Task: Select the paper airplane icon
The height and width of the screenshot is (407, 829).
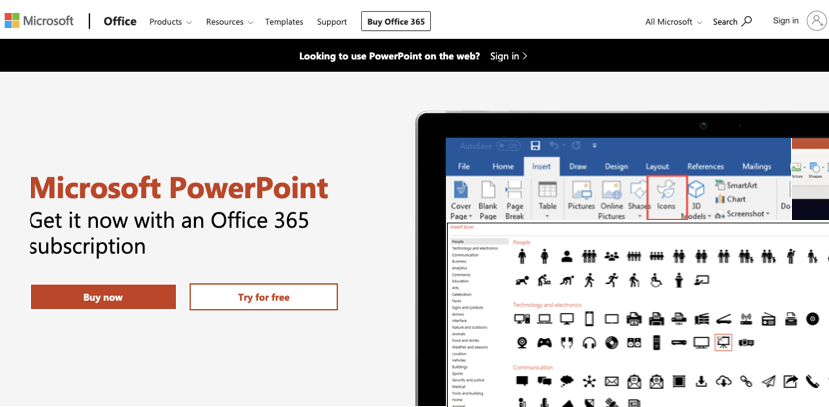Action: [768, 381]
